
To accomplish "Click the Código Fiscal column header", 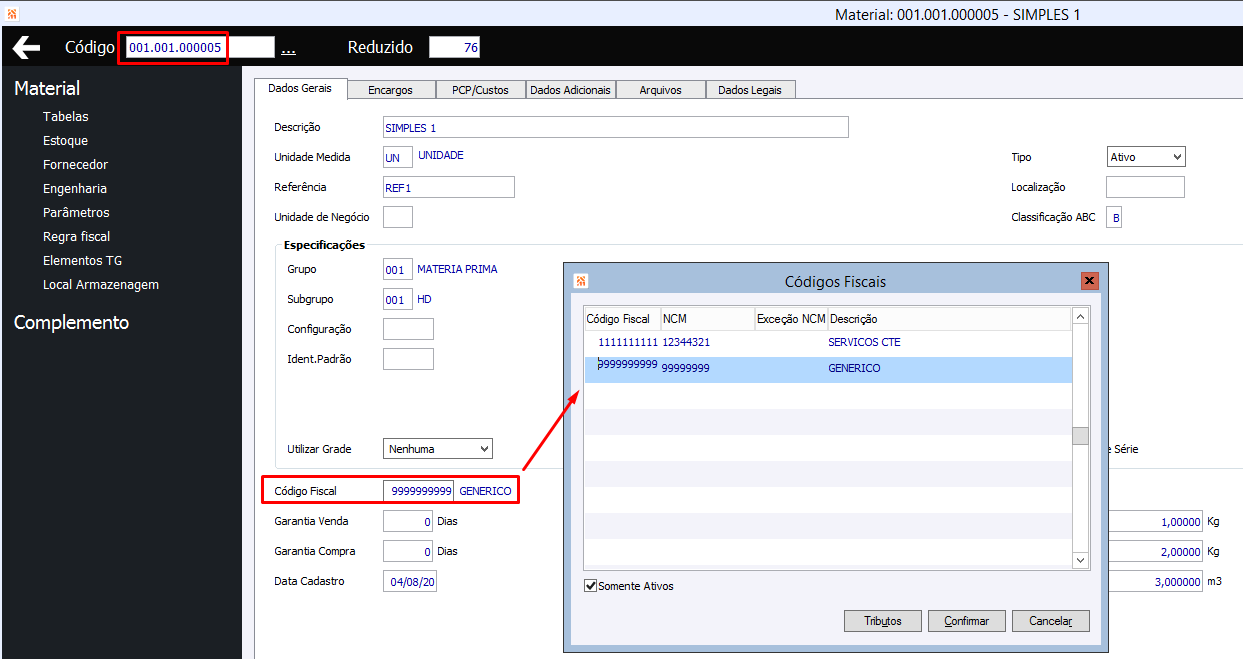I will pyautogui.click(x=622, y=319).
